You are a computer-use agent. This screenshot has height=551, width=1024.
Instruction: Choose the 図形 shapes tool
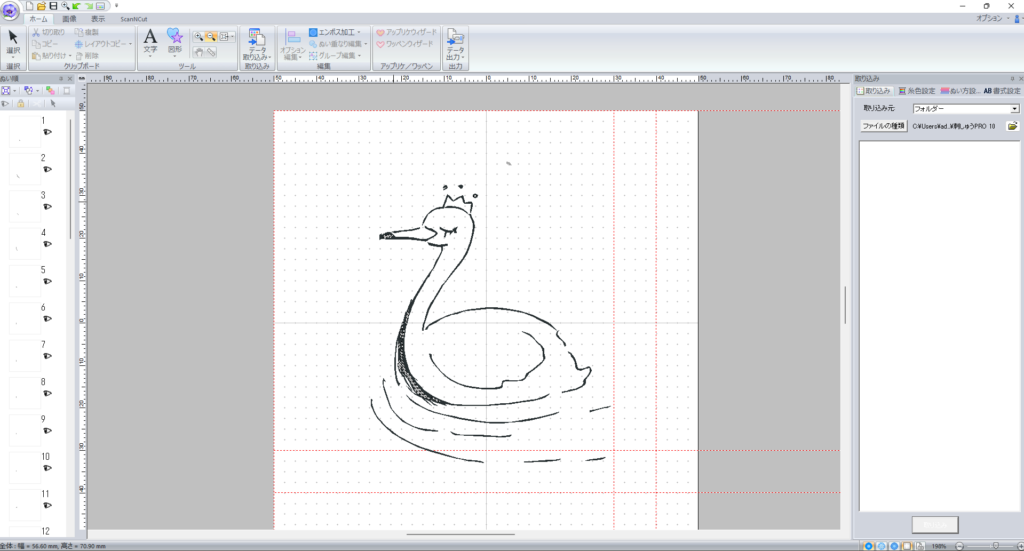[175, 41]
